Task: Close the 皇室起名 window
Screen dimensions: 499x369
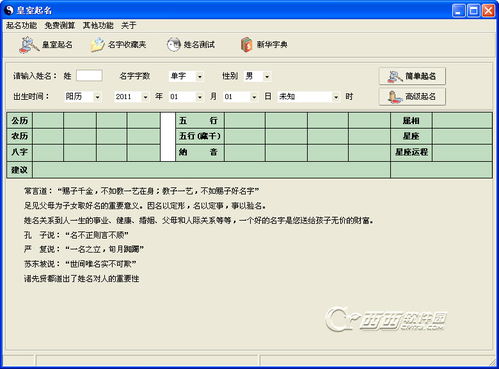Action: (488, 10)
